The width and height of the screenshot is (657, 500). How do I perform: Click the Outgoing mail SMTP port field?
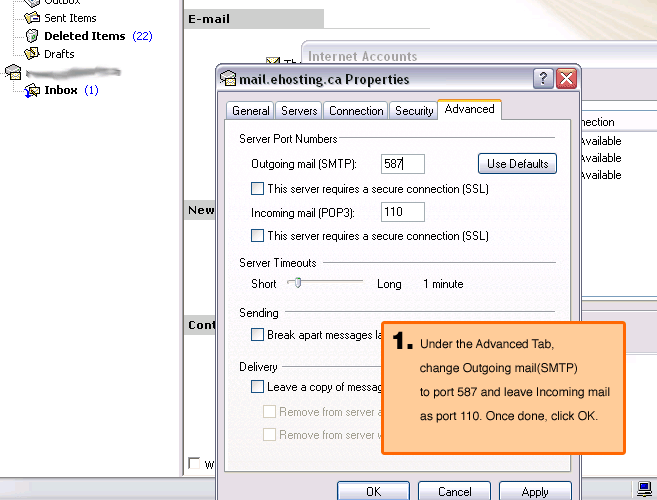coord(403,164)
